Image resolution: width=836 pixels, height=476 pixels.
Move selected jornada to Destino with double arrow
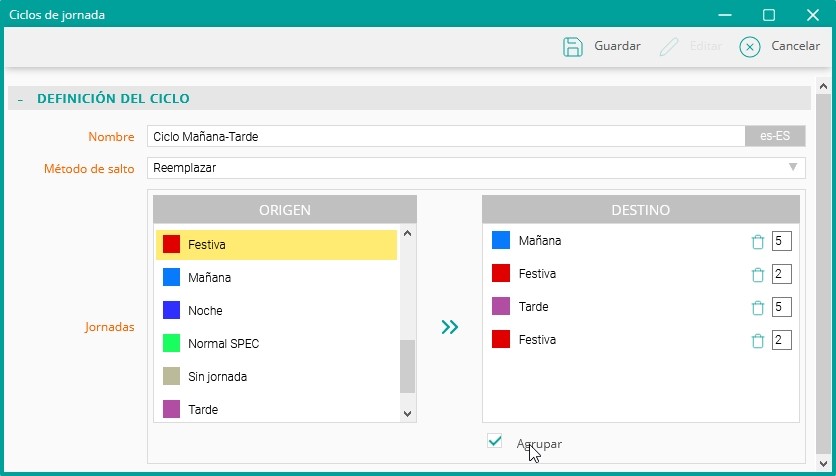click(449, 327)
